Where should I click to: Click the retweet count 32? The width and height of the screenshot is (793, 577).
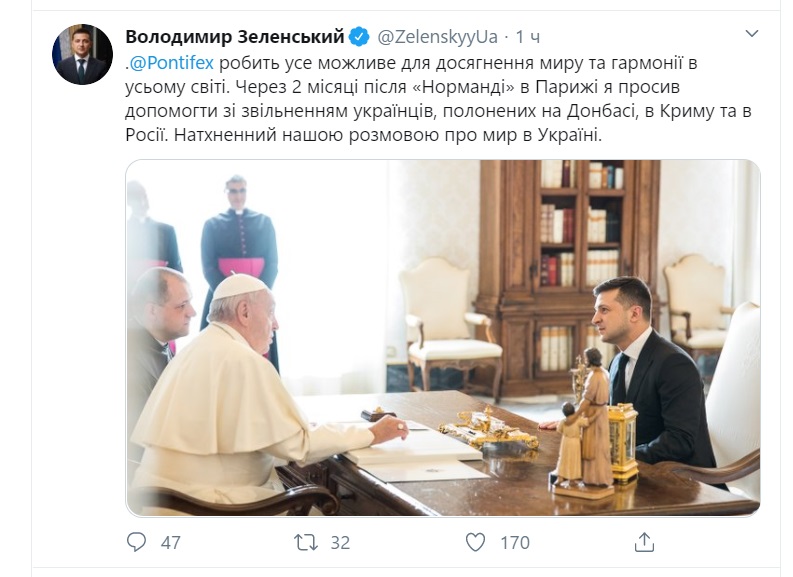pyautogui.click(x=340, y=543)
